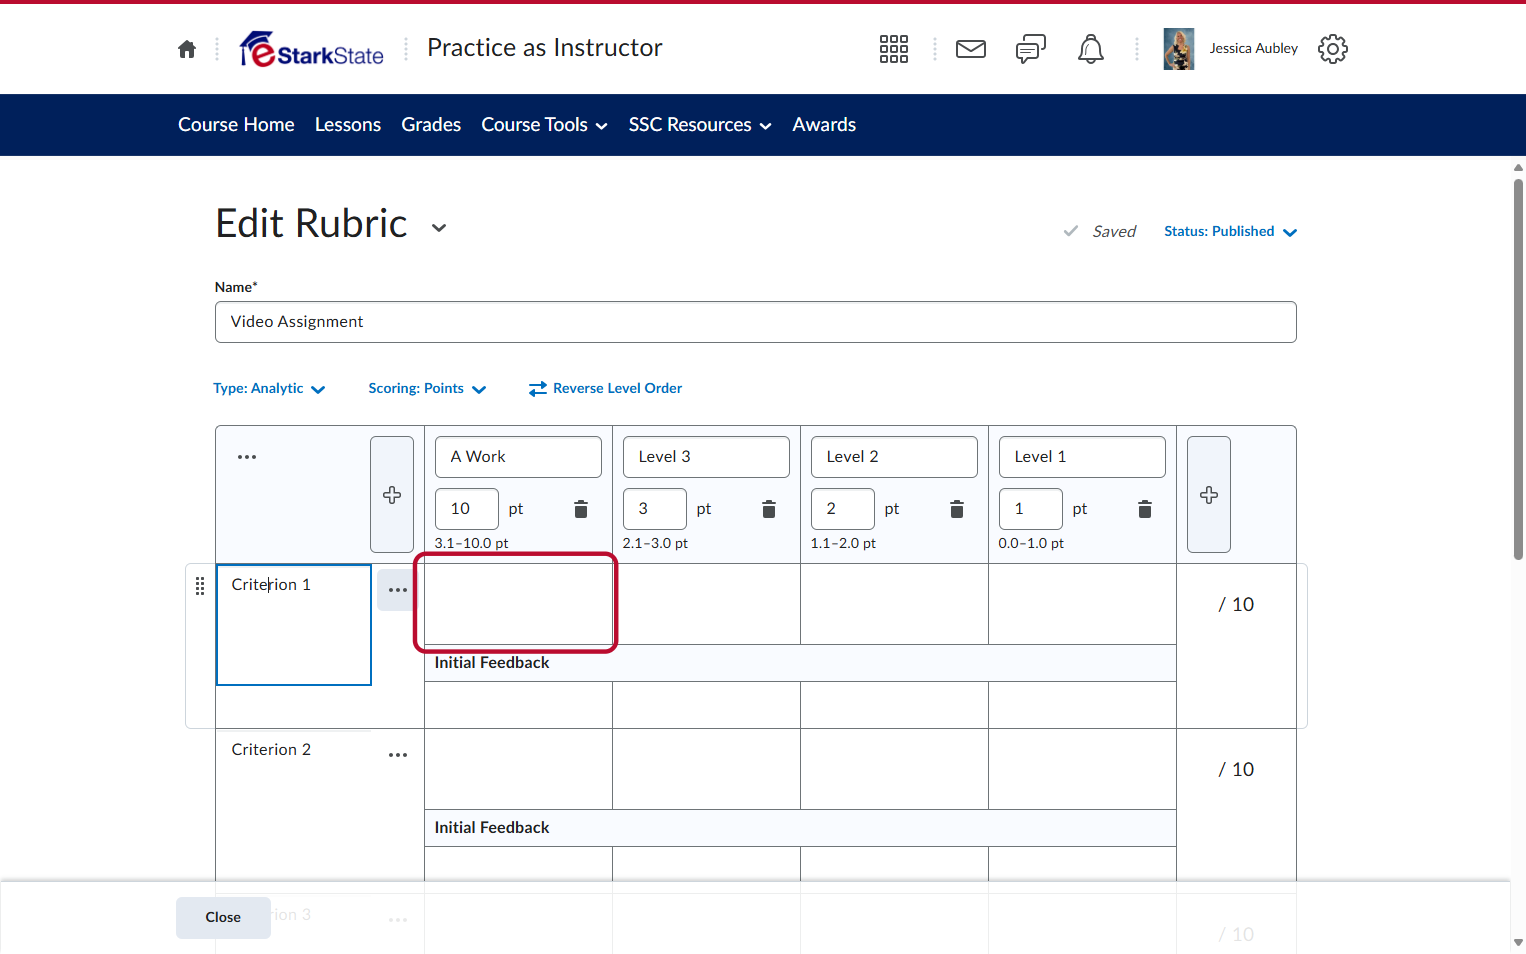Open the Grades nav item
This screenshot has height=954, width=1526.
(x=431, y=125)
